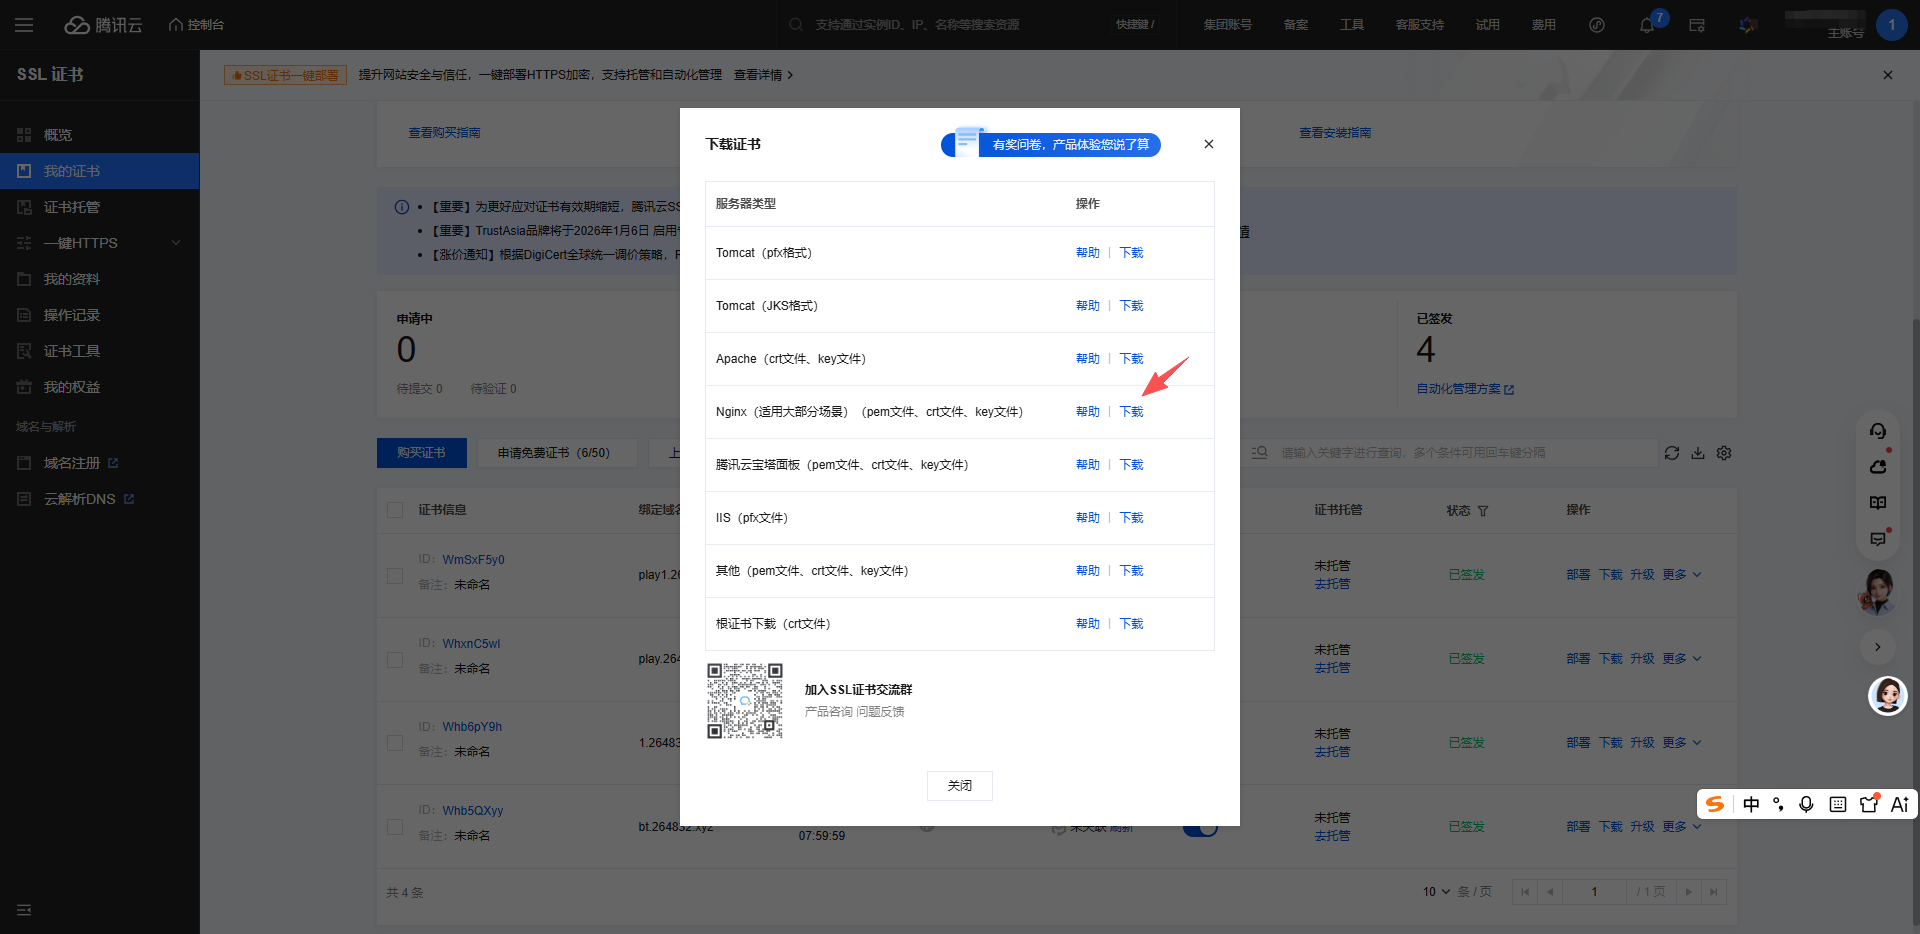Open the 更多 dropdown in first certificate row
Image resolution: width=1920 pixels, height=934 pixels.
click(1681, 575)
